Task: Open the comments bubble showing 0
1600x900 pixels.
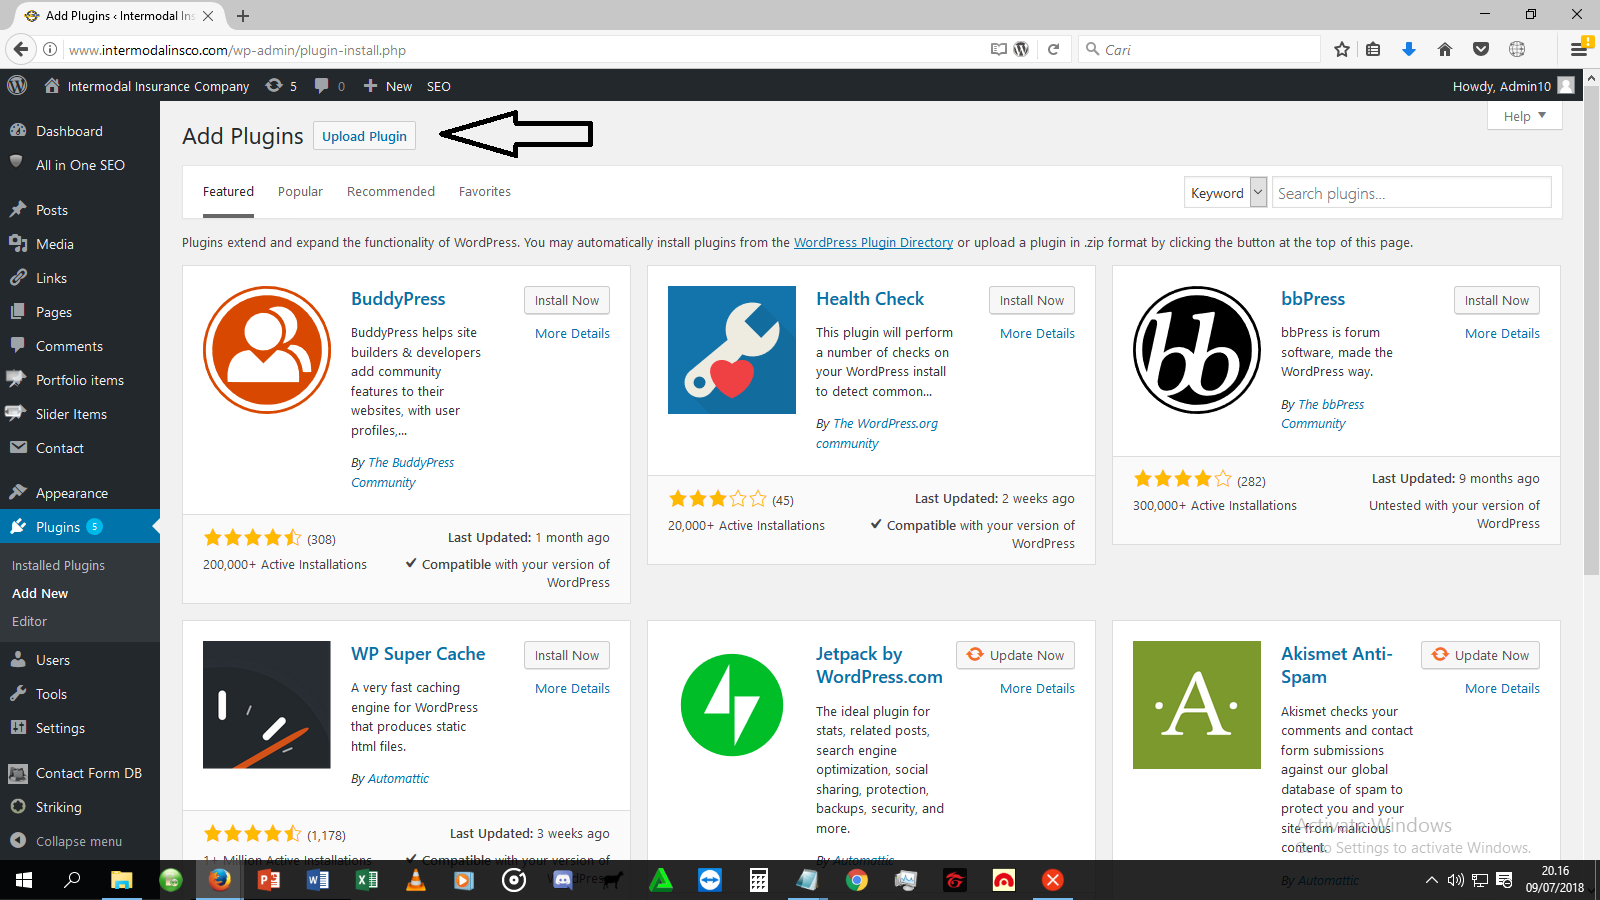Action: coord(329,86)
